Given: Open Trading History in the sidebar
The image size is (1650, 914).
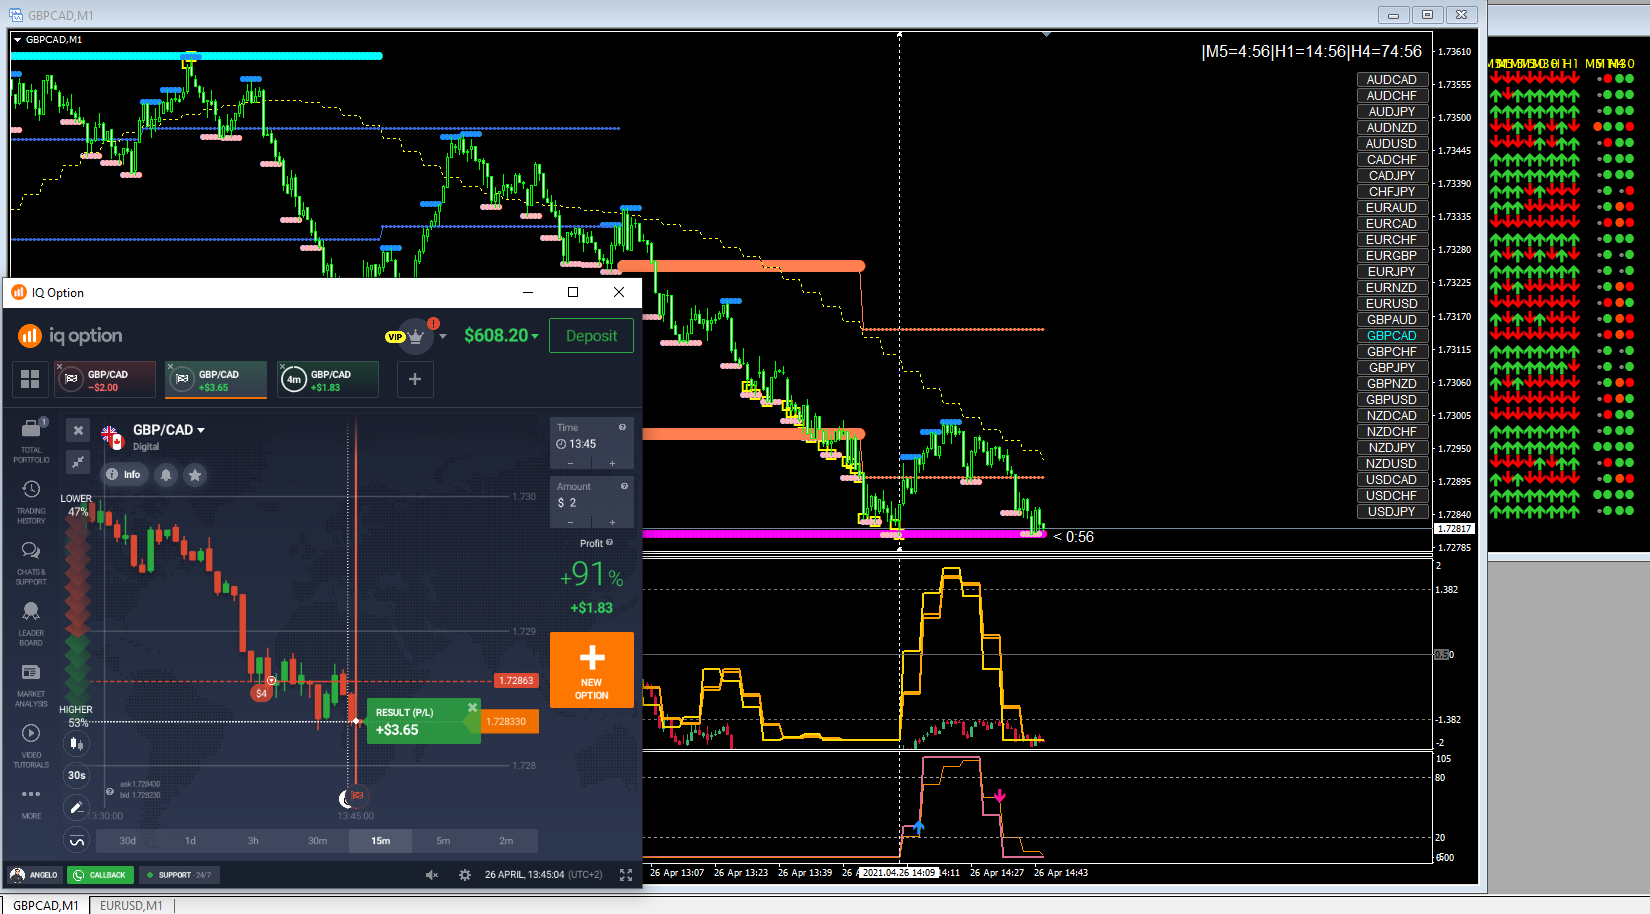Looking at the screenshot, I should (31, 502).
